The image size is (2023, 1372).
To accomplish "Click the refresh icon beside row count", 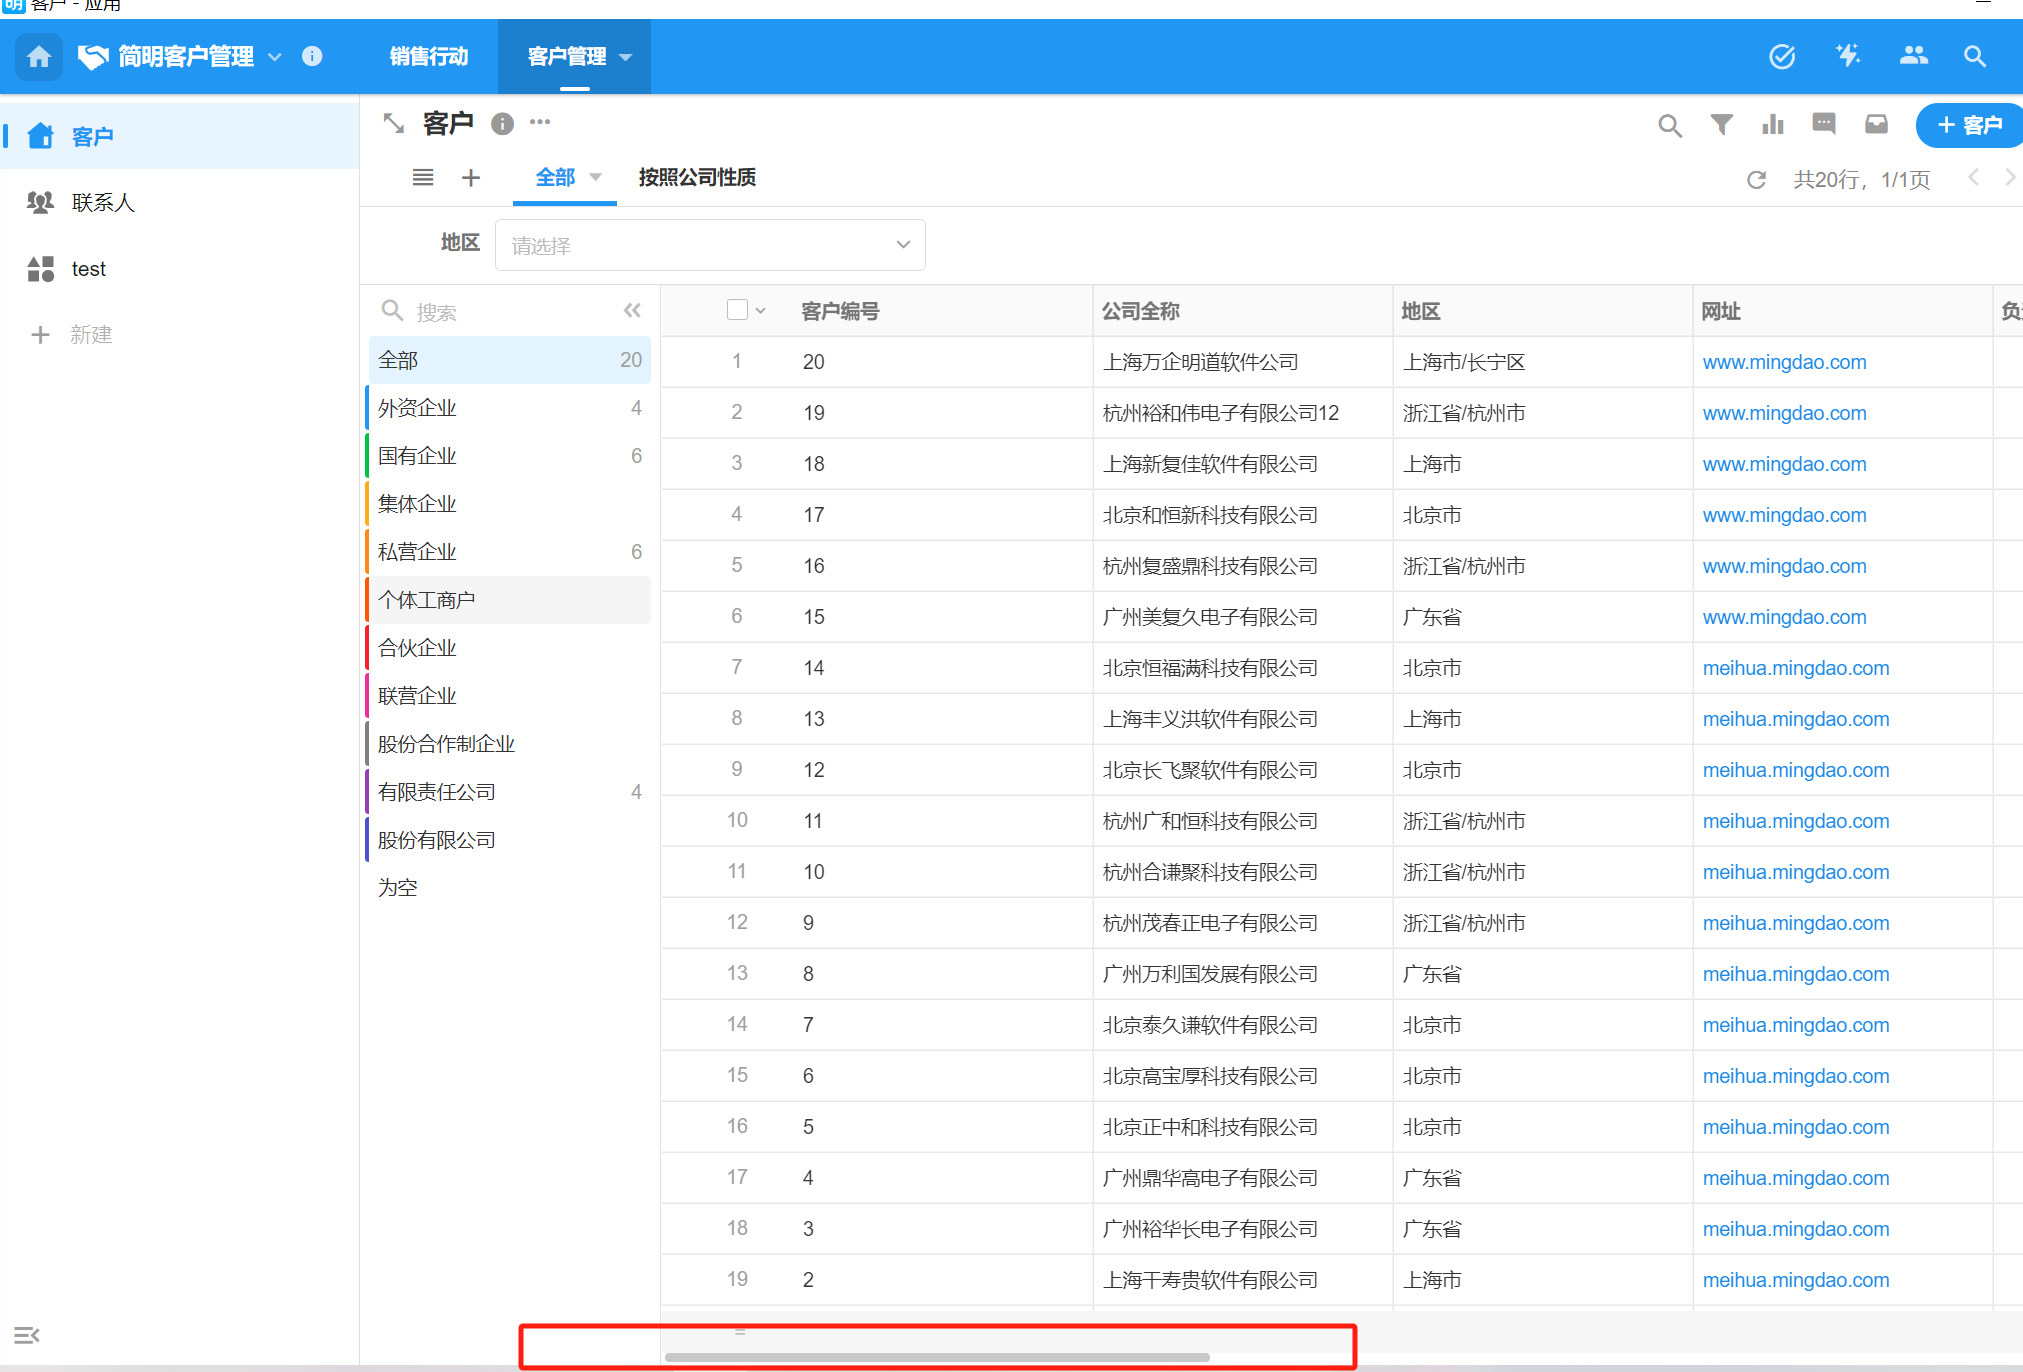I will 1756,180.
